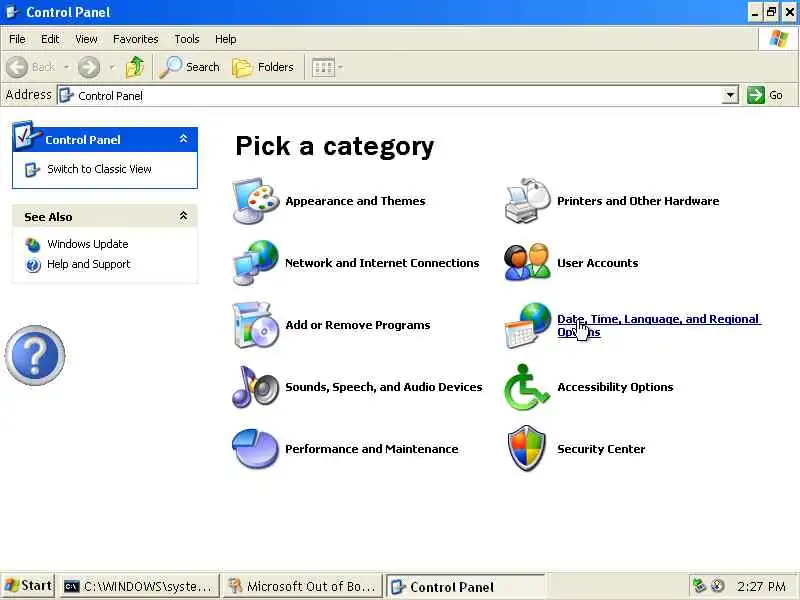Image resolution: width=800 pixels, height=600 pixels.
Task: Expand the Address bar dropdown
Action: (x=731, y=95)
